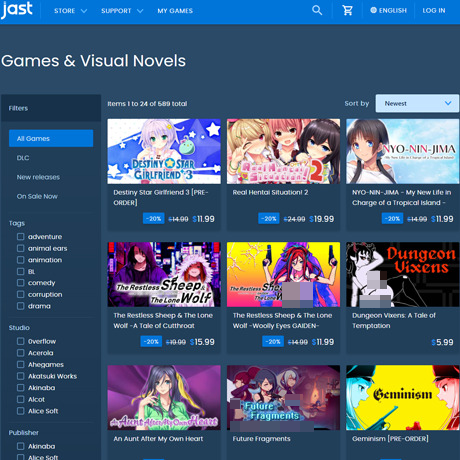Click NYO-NIN-JIMA title link
The width and height of the screenshot is (460, 460).
[401, 197]
